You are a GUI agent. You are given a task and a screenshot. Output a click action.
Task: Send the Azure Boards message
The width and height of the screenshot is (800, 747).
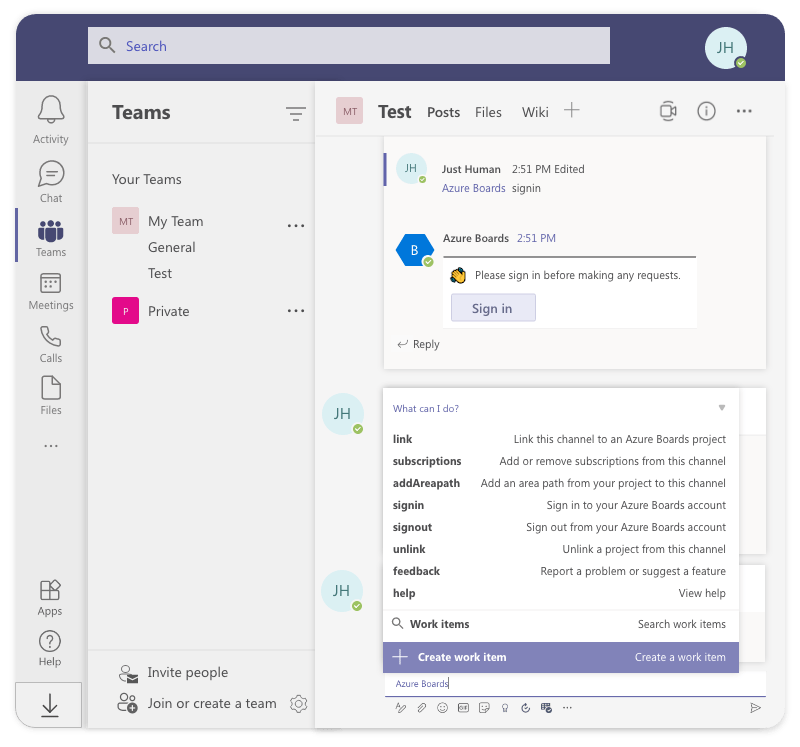757,706
